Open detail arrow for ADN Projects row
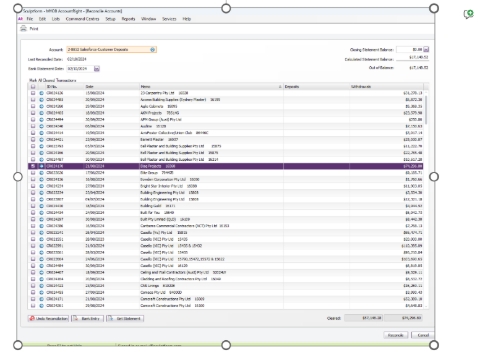 (x=41, y=113)
